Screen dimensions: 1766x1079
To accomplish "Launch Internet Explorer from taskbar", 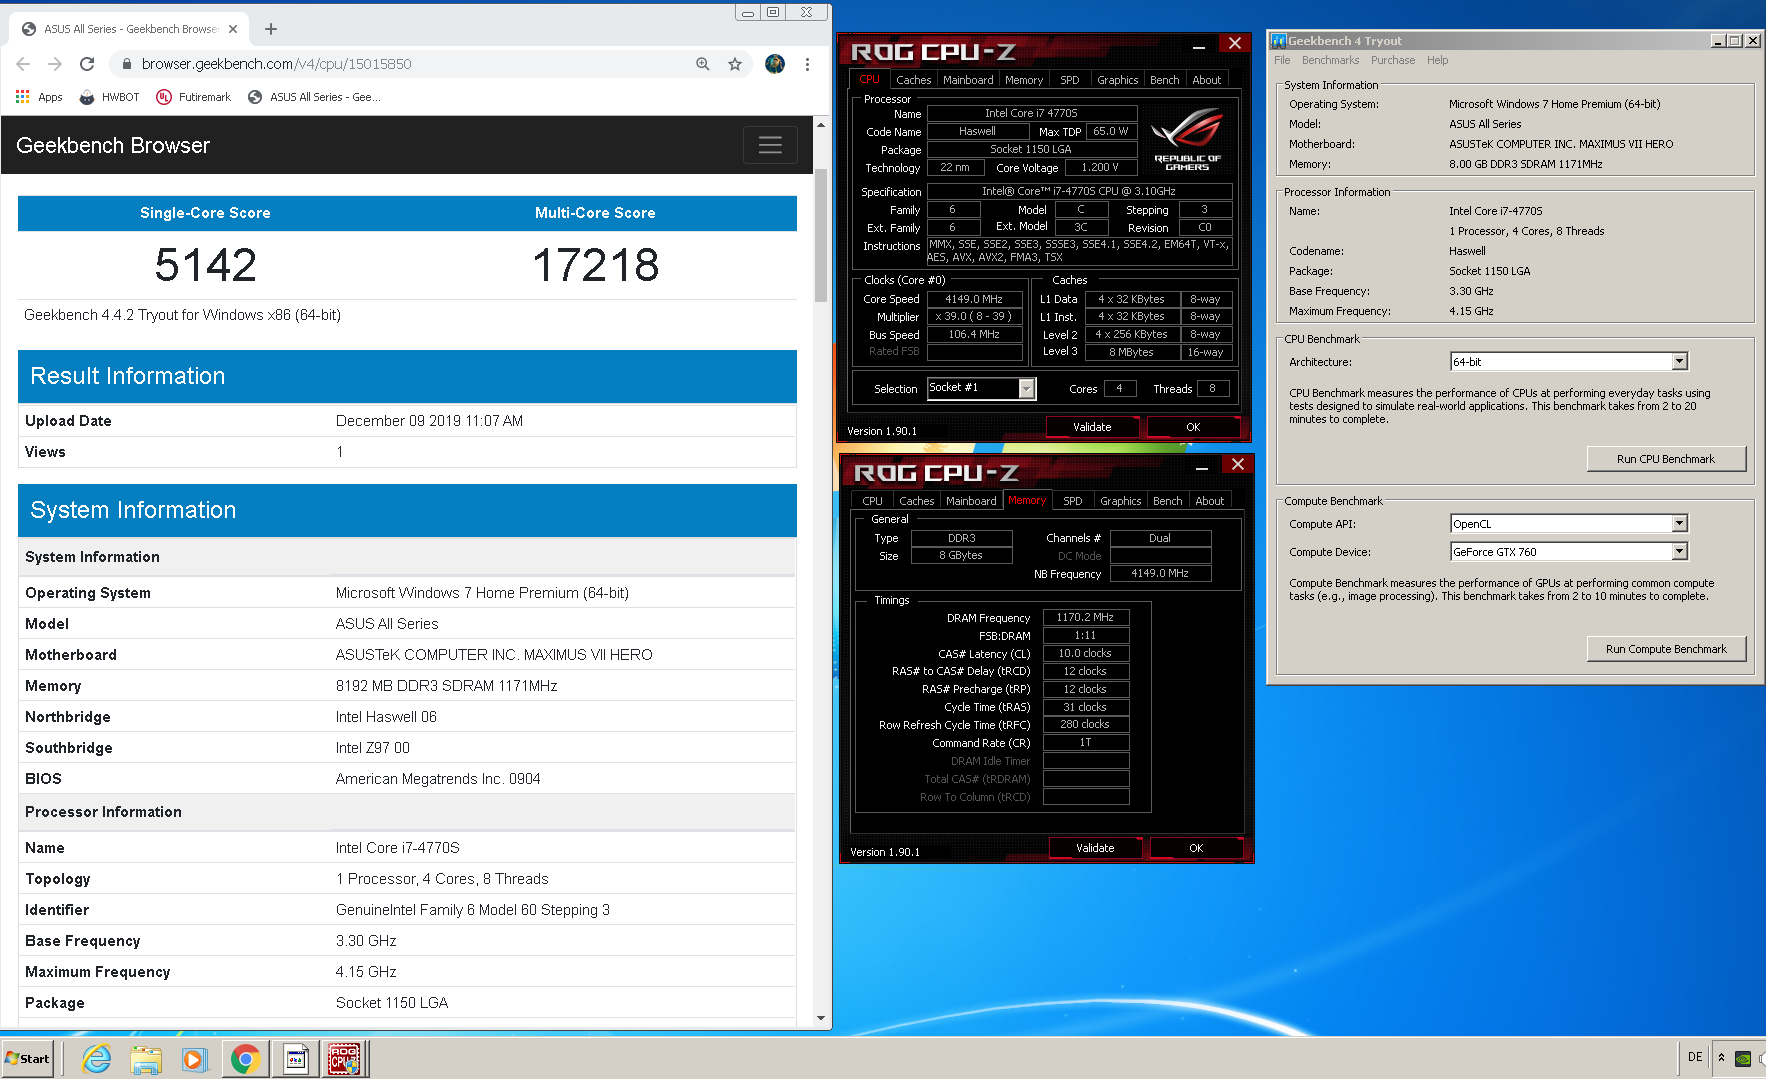I will coord(97,1059).
